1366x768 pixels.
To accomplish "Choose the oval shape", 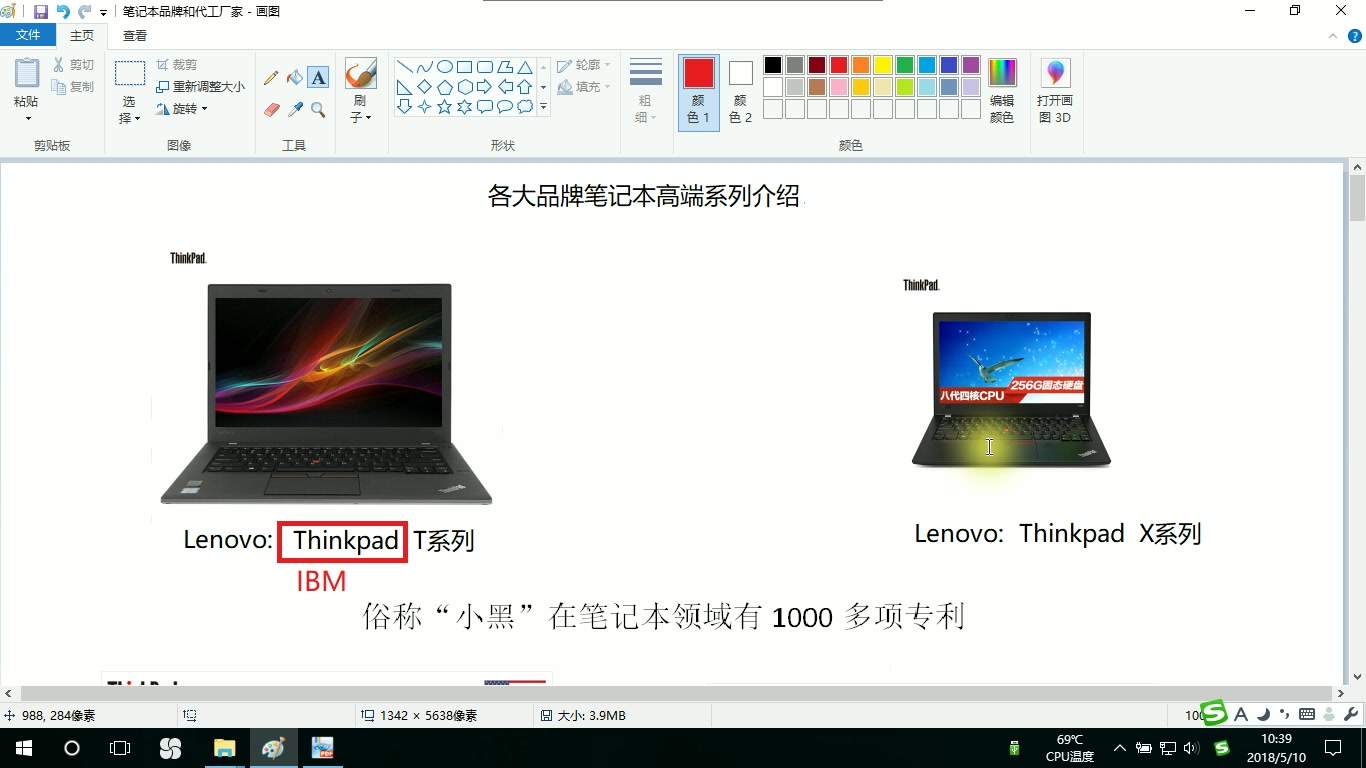I will [x=445, y=67].
